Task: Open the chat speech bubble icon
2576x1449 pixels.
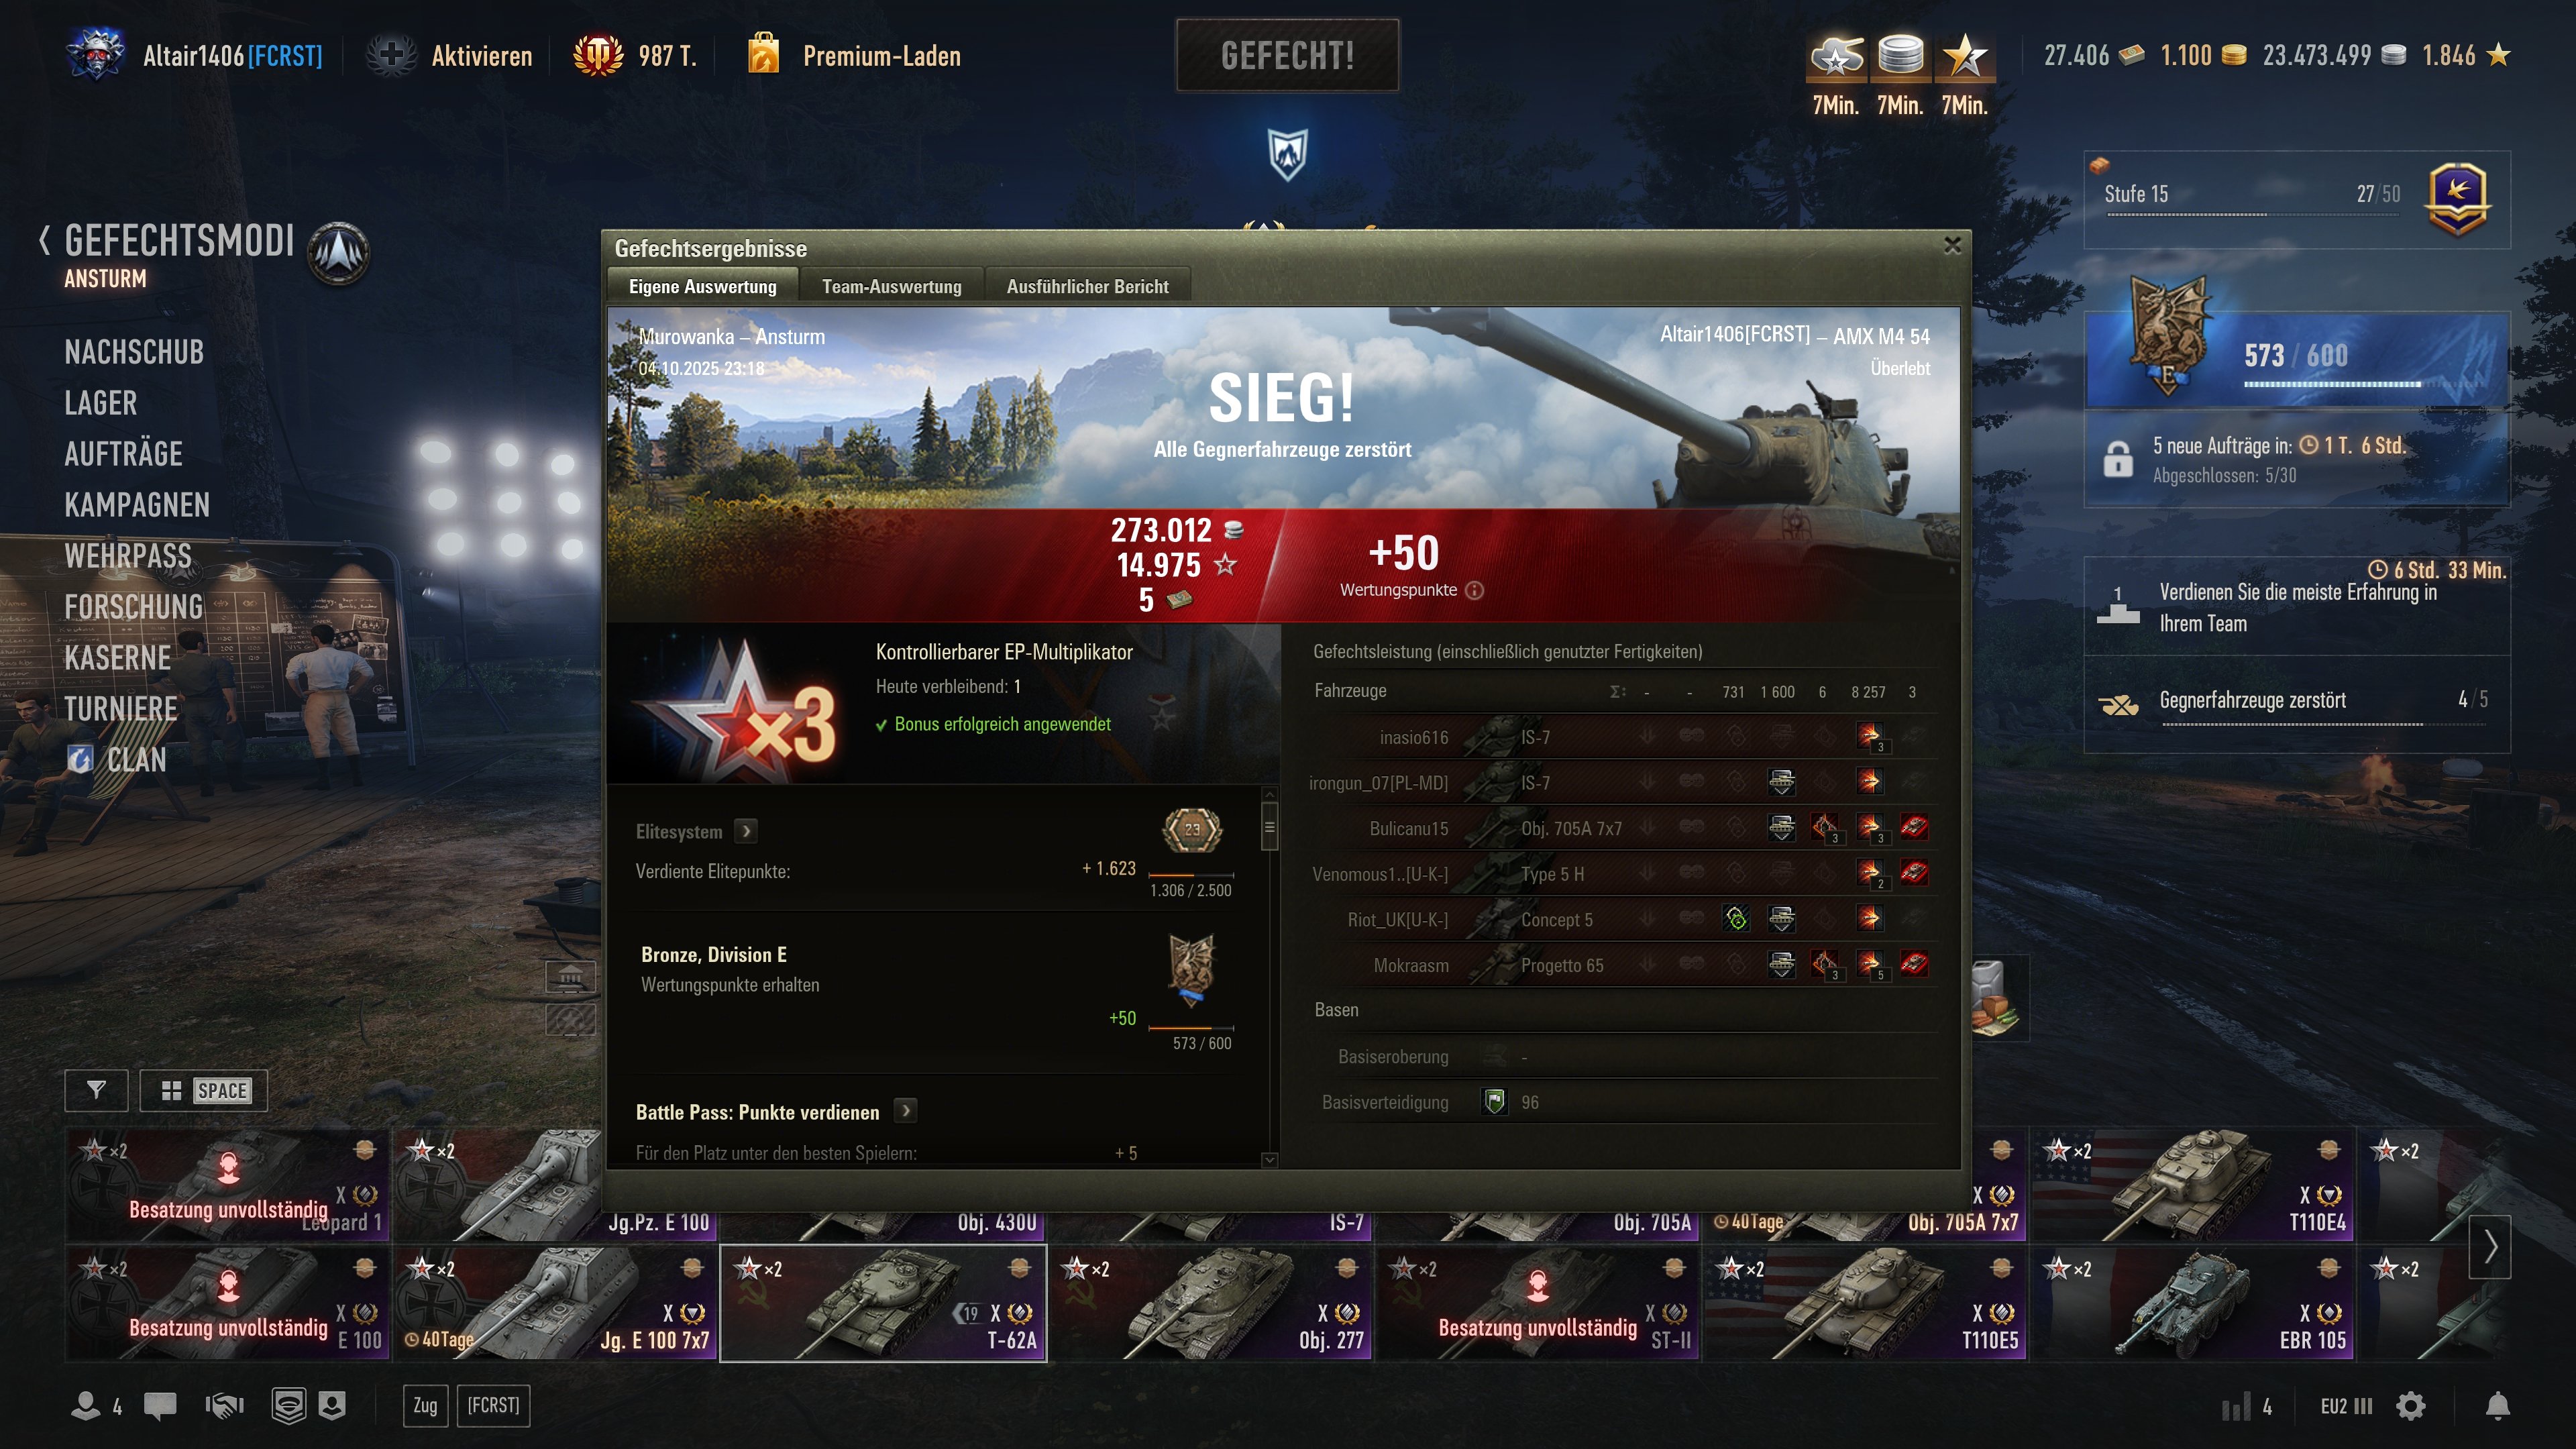Action: coord(160,1406)
